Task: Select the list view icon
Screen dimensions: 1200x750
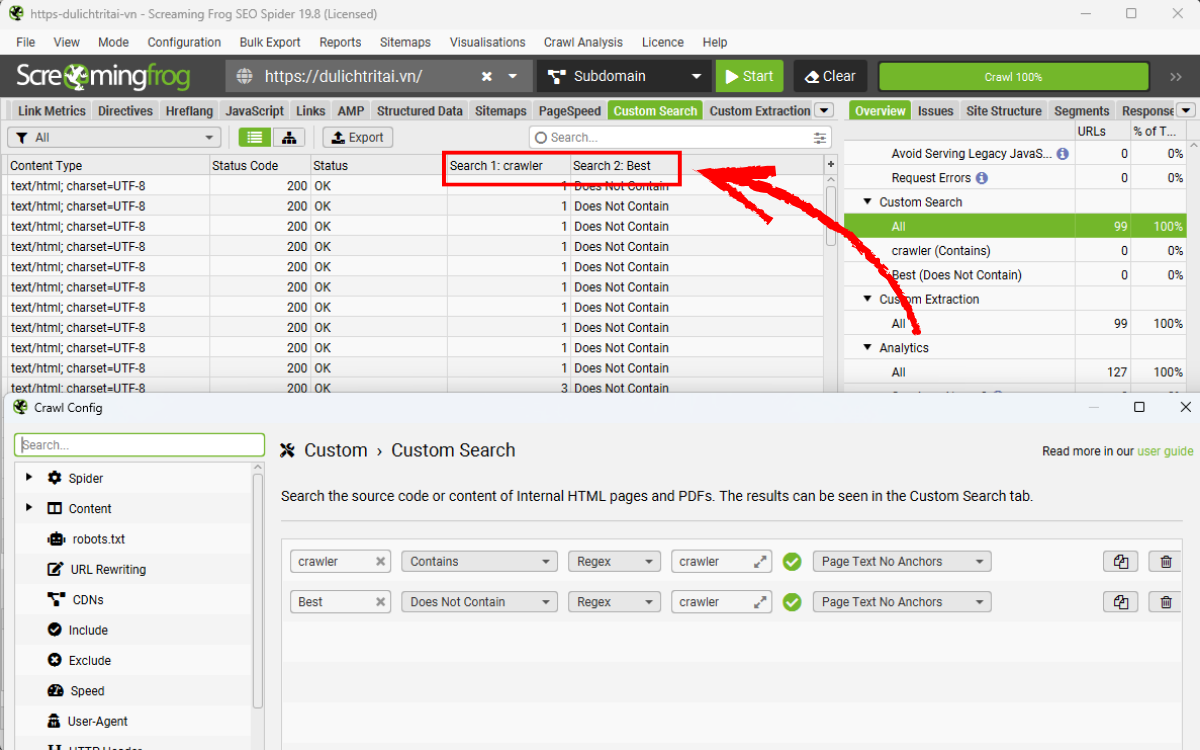Action: tap(254, 138)
